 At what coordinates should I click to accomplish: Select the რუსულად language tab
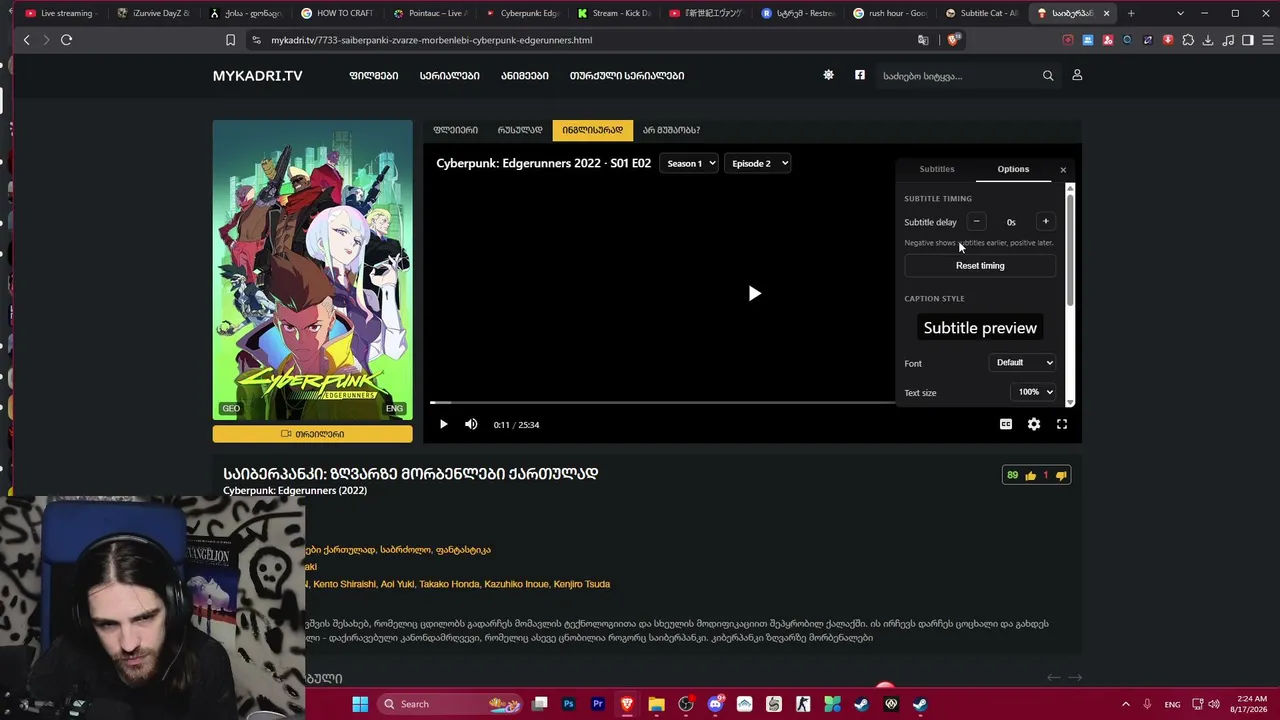coord(520,130)
